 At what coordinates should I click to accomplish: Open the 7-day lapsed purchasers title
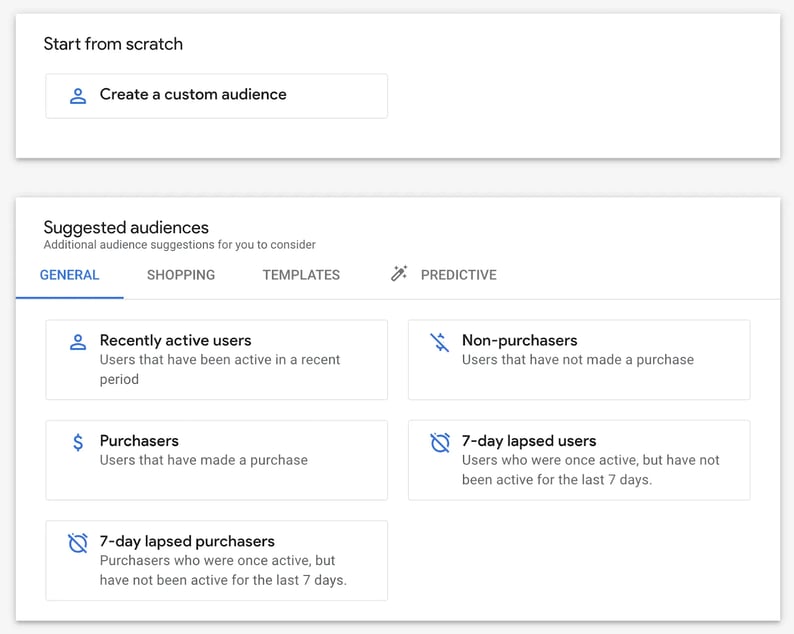coord(187,541)
